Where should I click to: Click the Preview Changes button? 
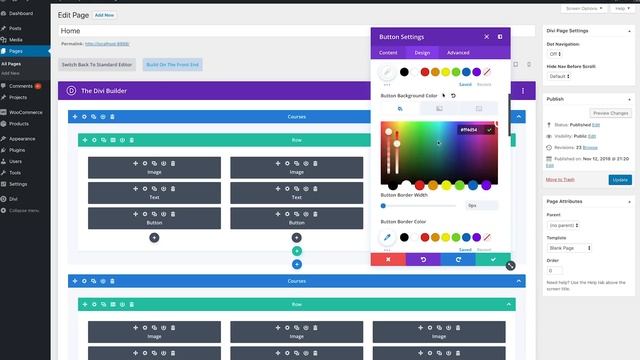pos(610,113)
